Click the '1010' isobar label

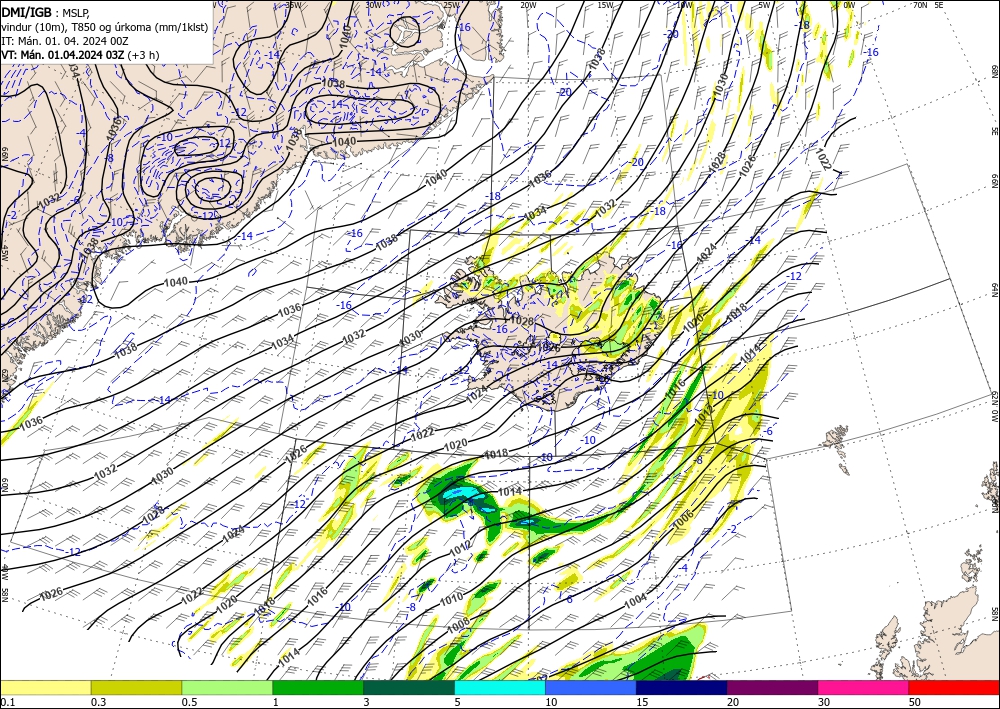click(x=452, y=599)
